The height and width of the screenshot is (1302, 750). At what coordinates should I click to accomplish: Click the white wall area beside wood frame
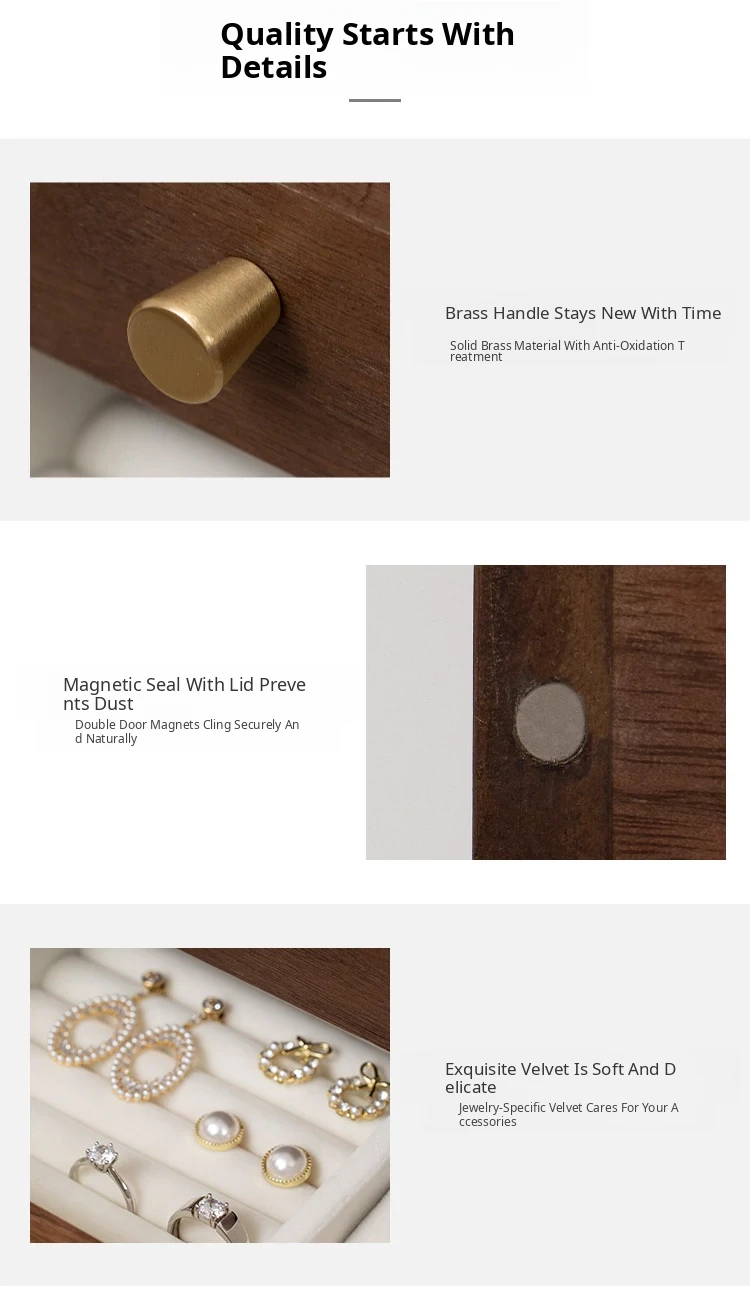click(x=419, y=712)
